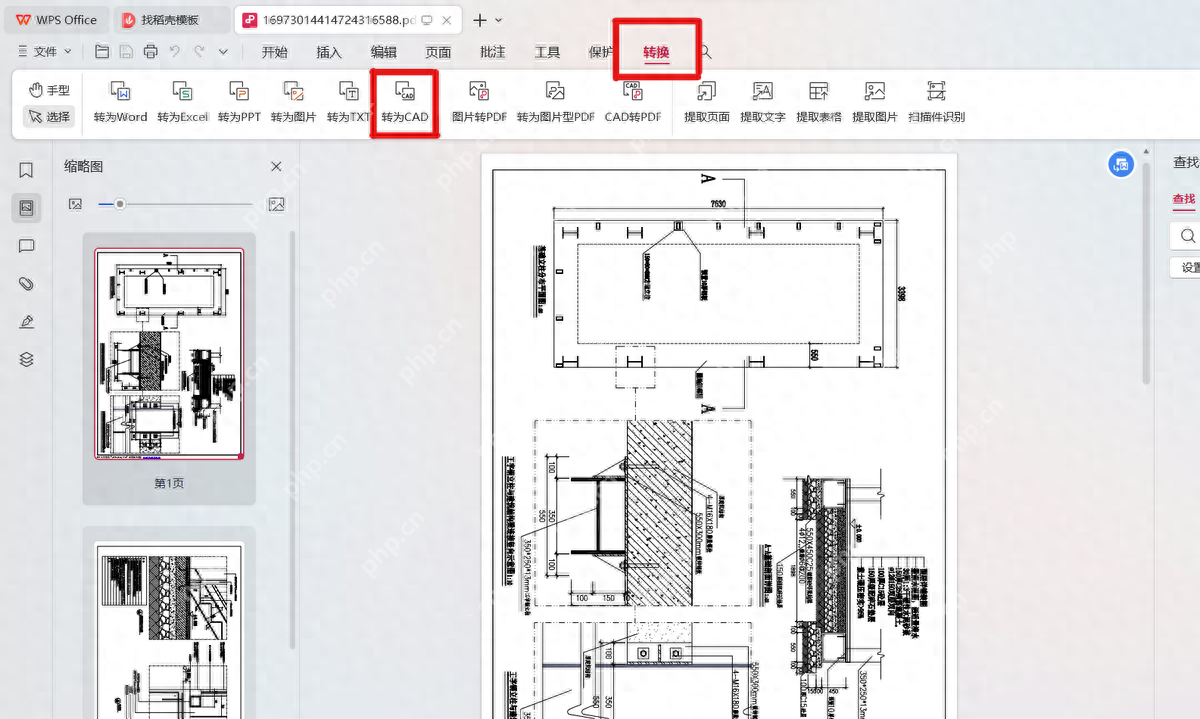
Task: Select the 转为TXT conversion tool
Action: tap(349, 103)
